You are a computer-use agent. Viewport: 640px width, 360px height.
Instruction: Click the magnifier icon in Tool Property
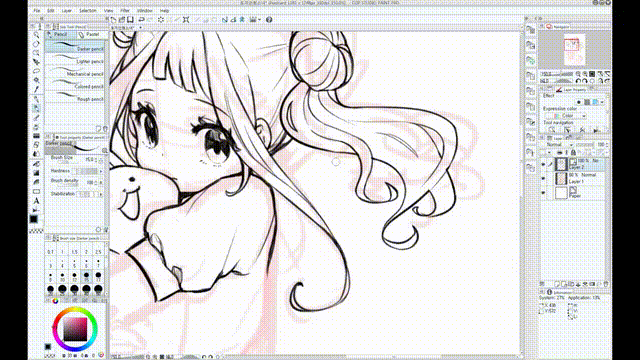(104, 151)
